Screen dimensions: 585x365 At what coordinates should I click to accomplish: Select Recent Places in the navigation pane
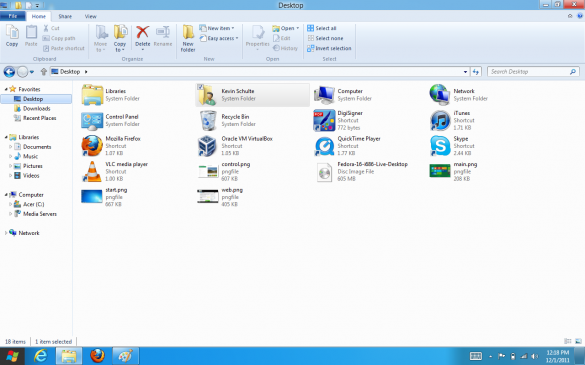click(x=40, y=118)
